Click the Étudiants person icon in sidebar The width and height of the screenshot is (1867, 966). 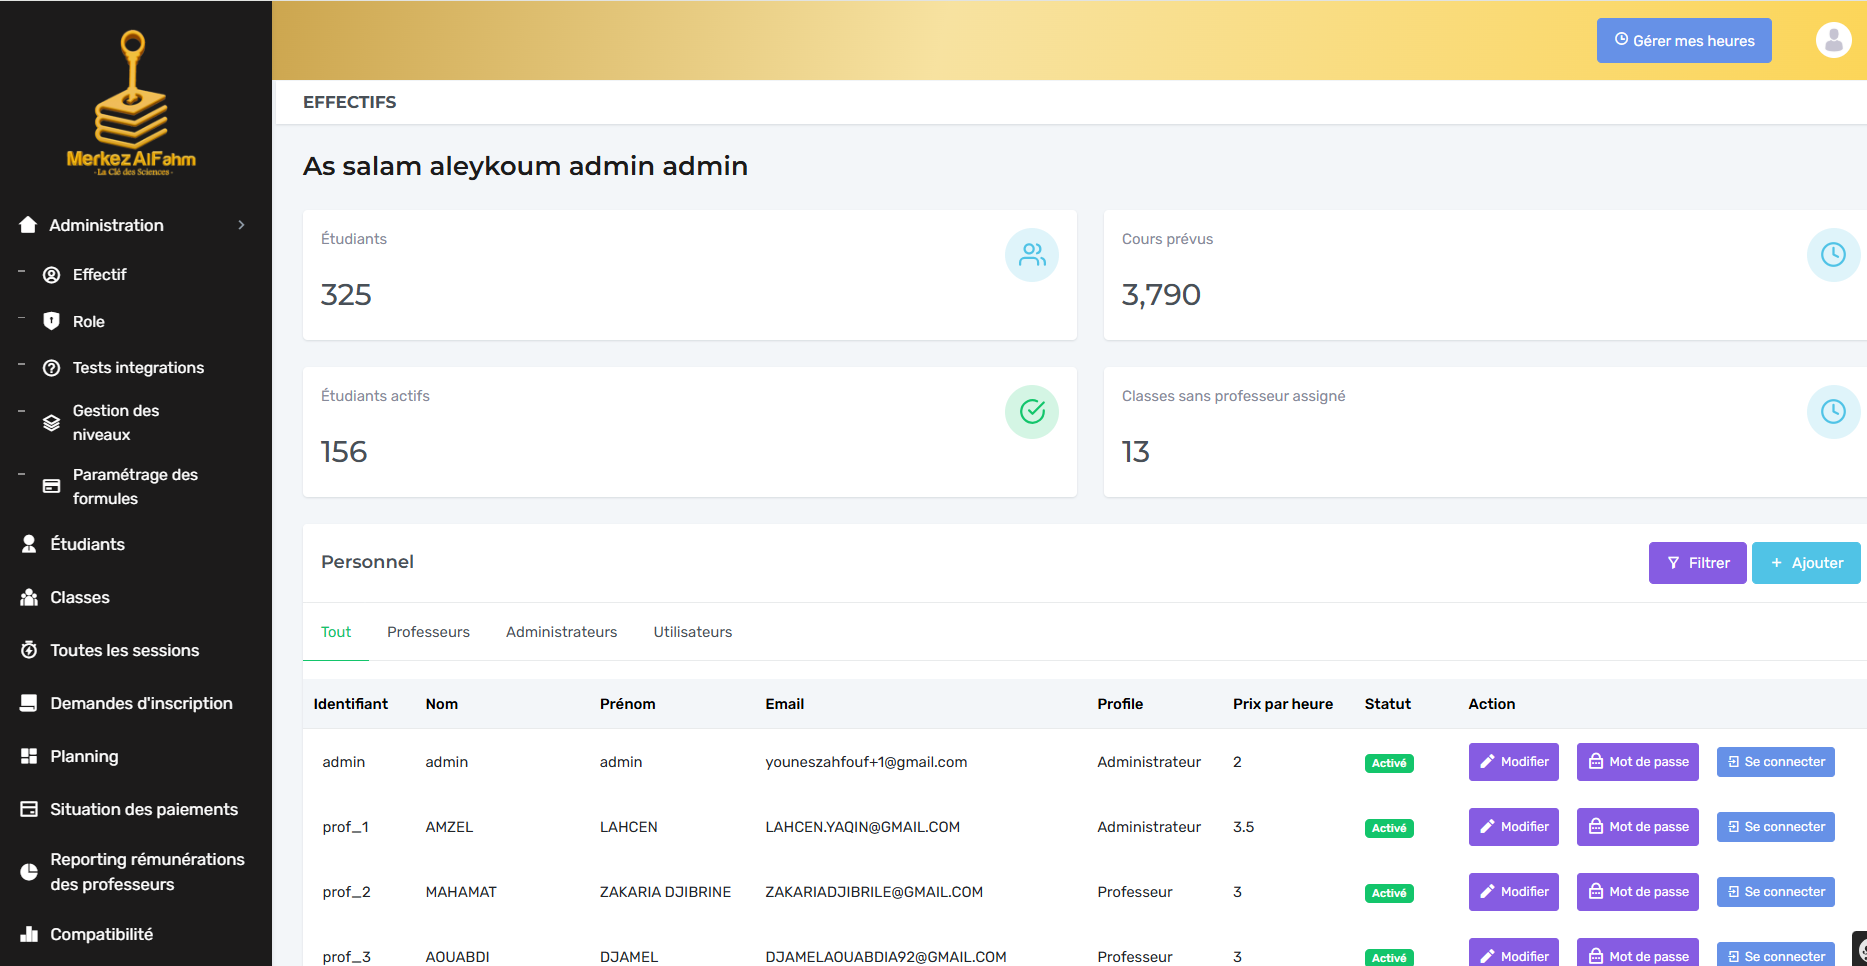[29, 544]
